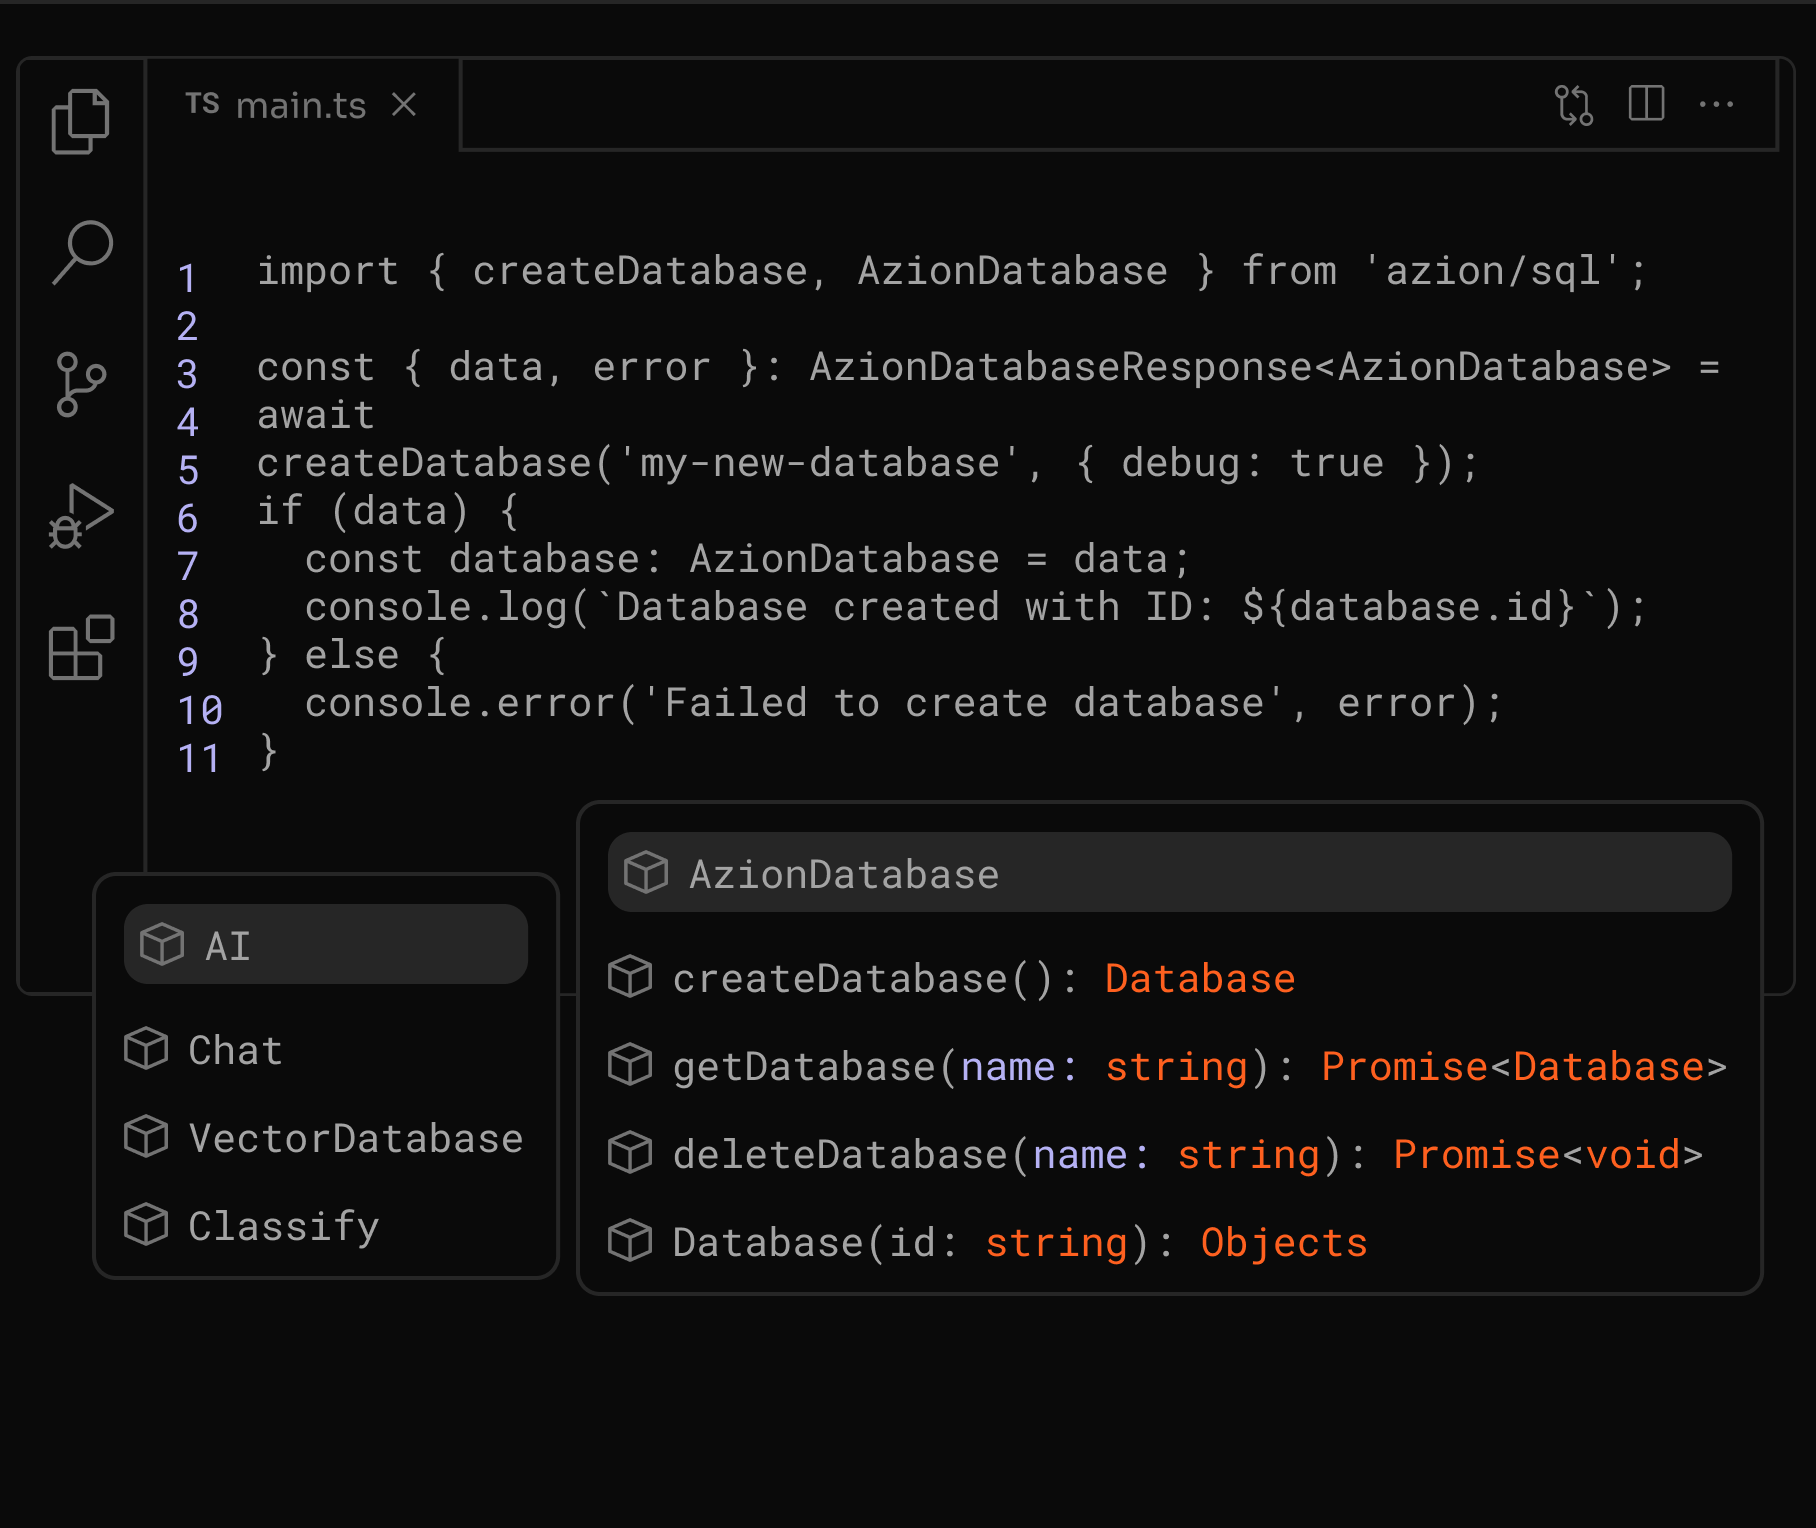This screenshot has height=1528, width=1816.
Task: Click 'my-new-database' string literal
Action: pos(819,463)
